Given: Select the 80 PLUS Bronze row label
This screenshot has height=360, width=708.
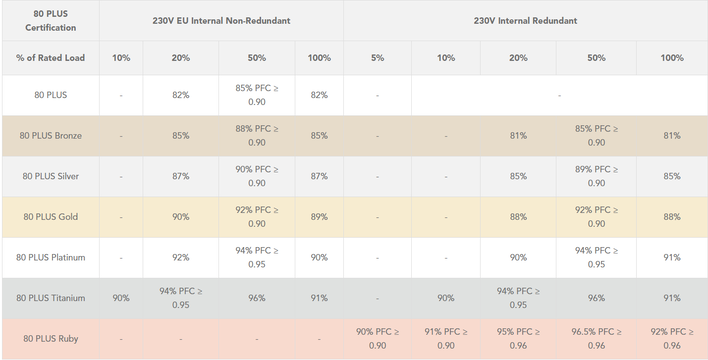Looking at the screenshot, I should [51, 136].
